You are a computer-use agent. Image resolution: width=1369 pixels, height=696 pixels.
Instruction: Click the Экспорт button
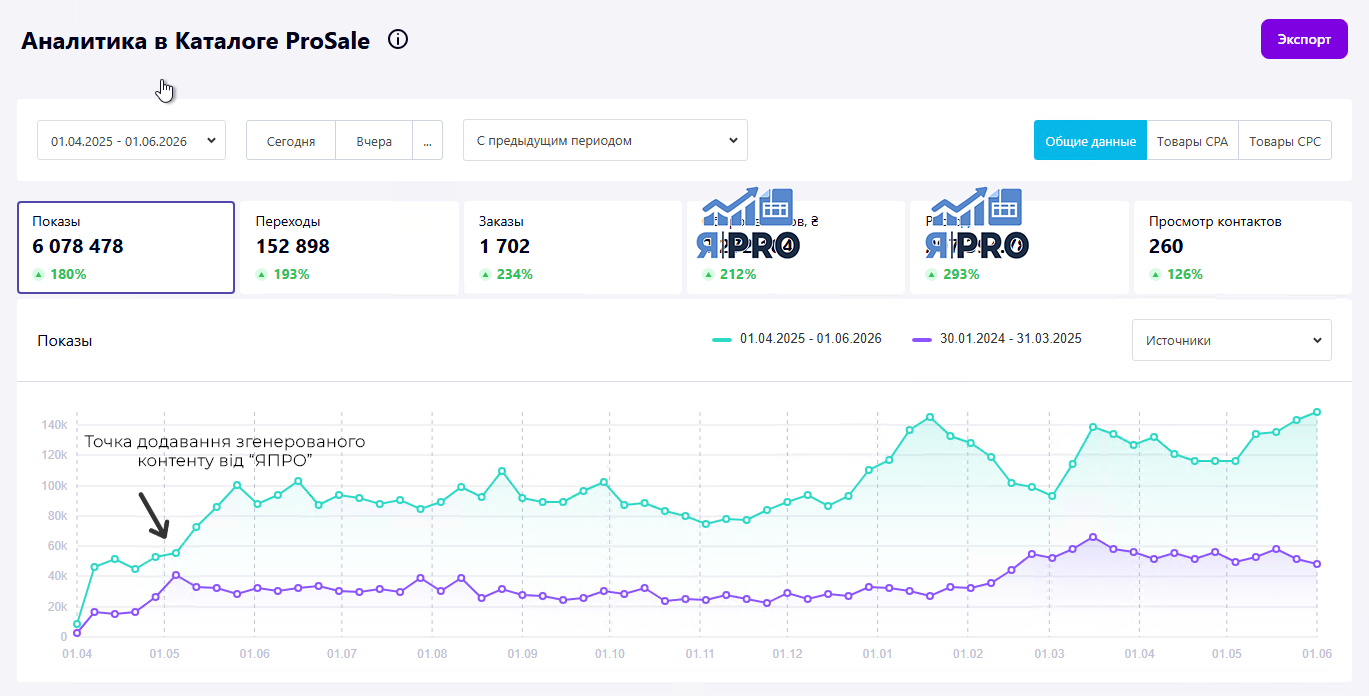point(1304,39)
